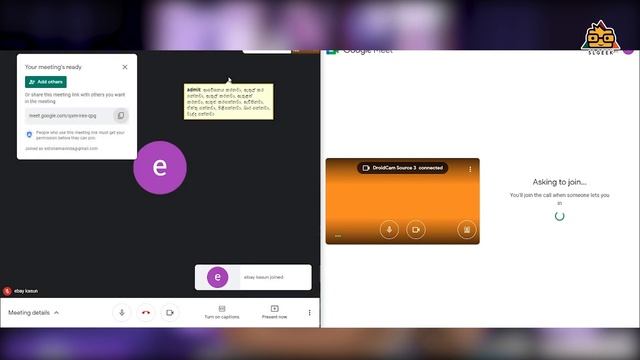Image resolution: width=640 pixels, height=360 pixels.
Task: Click the Asking to join heading
Action: click(x=559, y=182)
